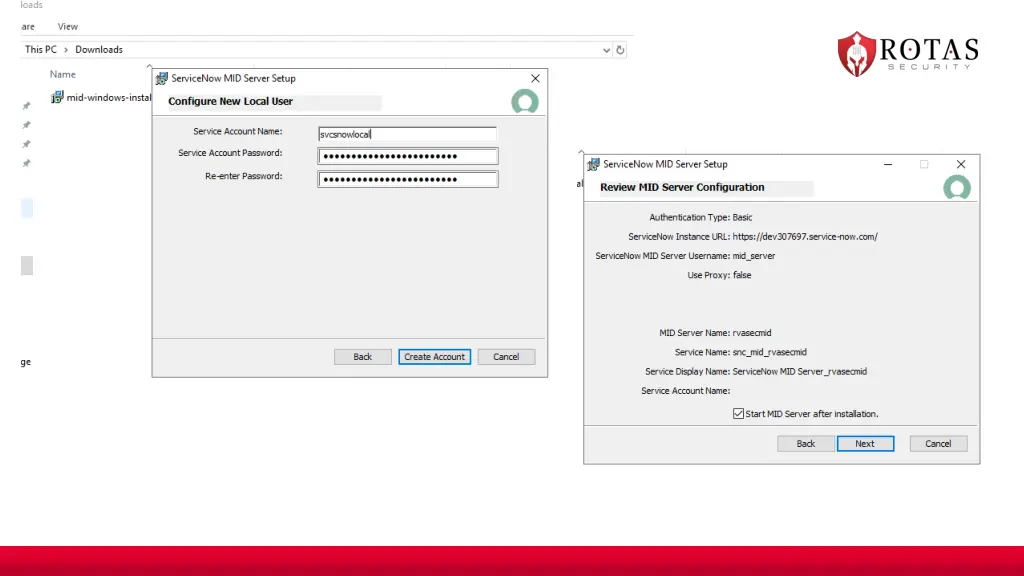
Task: Click Authentication Type Basic value
Action: click(742, 217)
